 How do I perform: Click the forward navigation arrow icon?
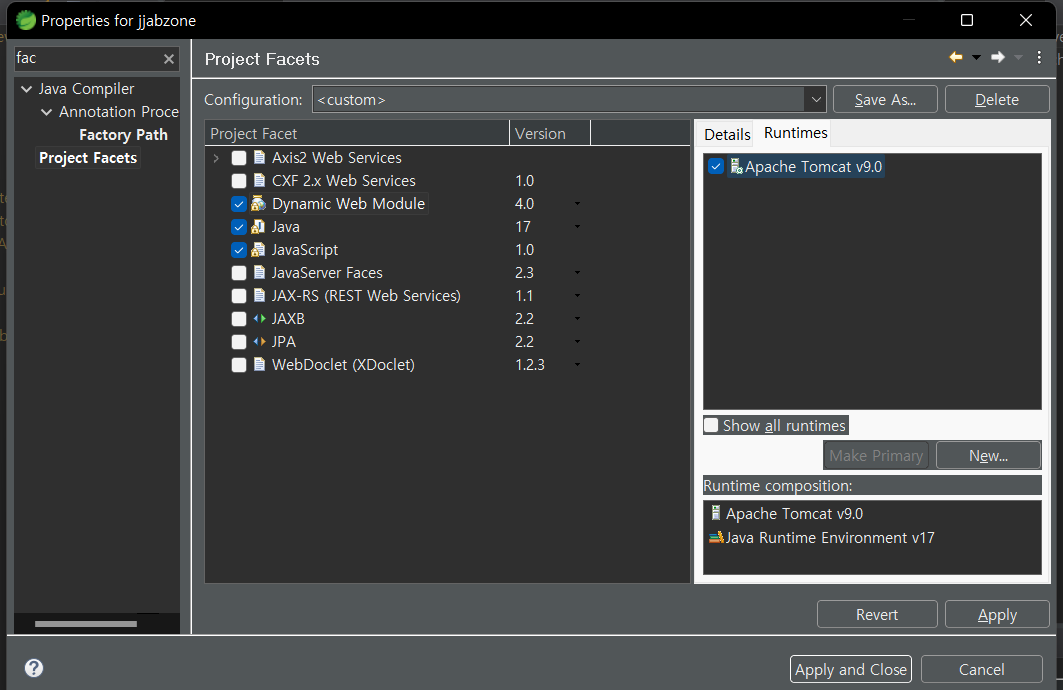tap(997, 58)
